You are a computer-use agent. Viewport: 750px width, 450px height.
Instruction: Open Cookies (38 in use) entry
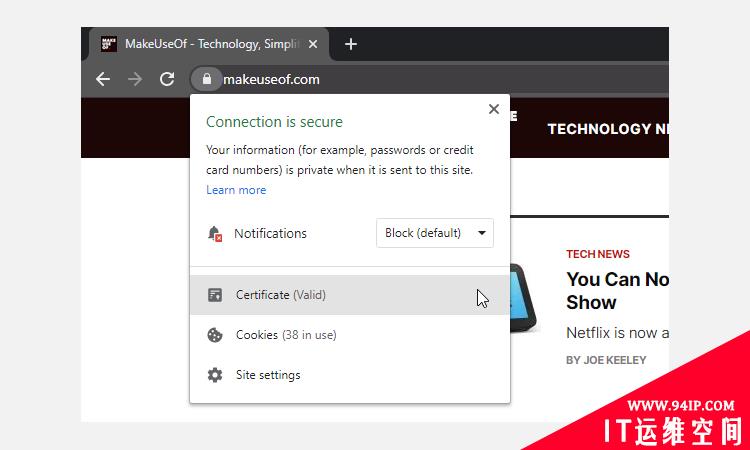click(350, 335)
